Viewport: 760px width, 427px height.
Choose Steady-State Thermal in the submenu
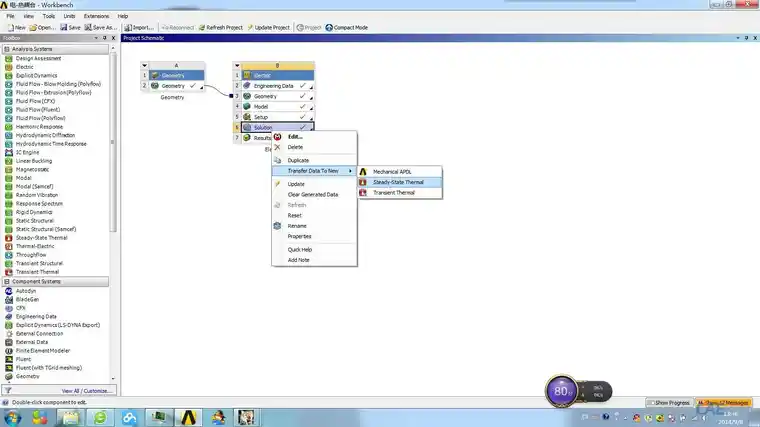point(400,182)
